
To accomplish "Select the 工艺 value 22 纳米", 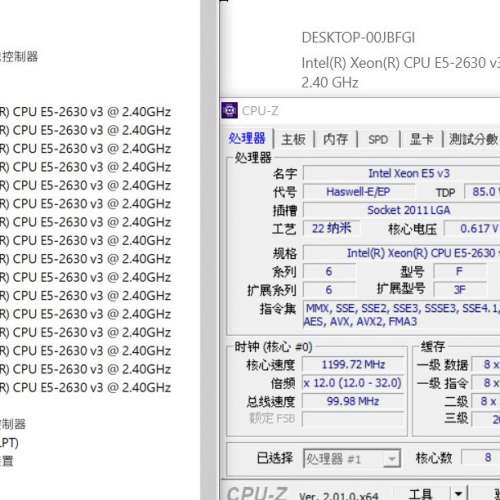I will (x=331, y=228).
